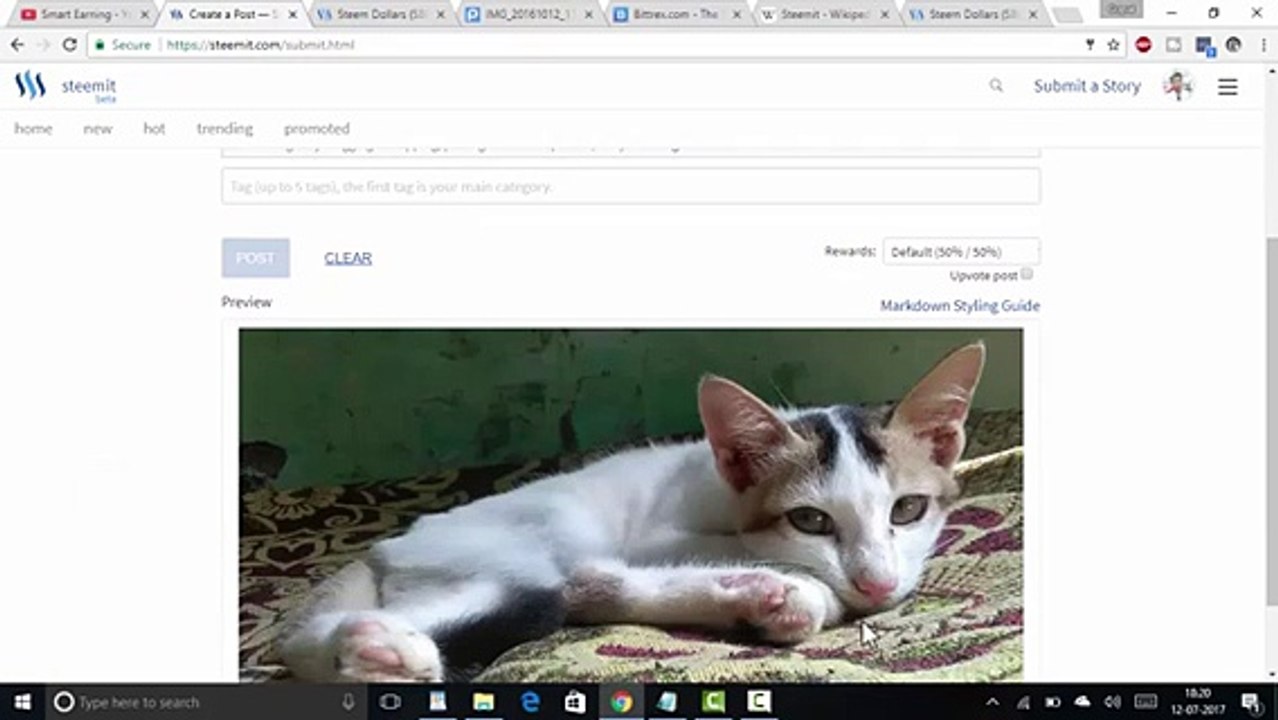1278x720 pixels.
Task: Click the tags input field
Action: click(x=631, y=187)
